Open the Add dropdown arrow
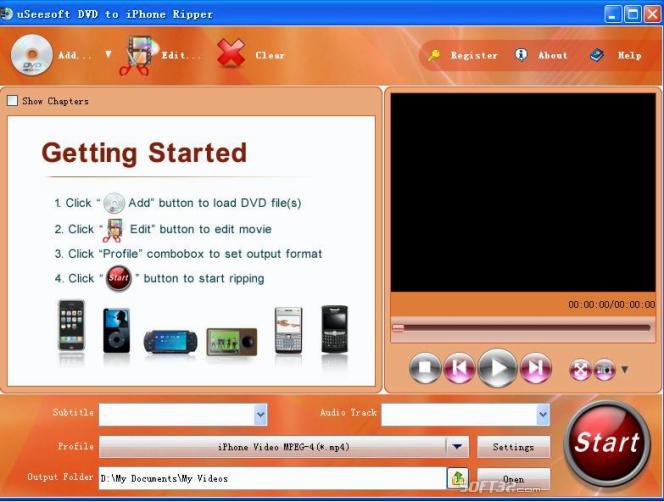This screenshot has height=502, width=664. click(108, 54)
